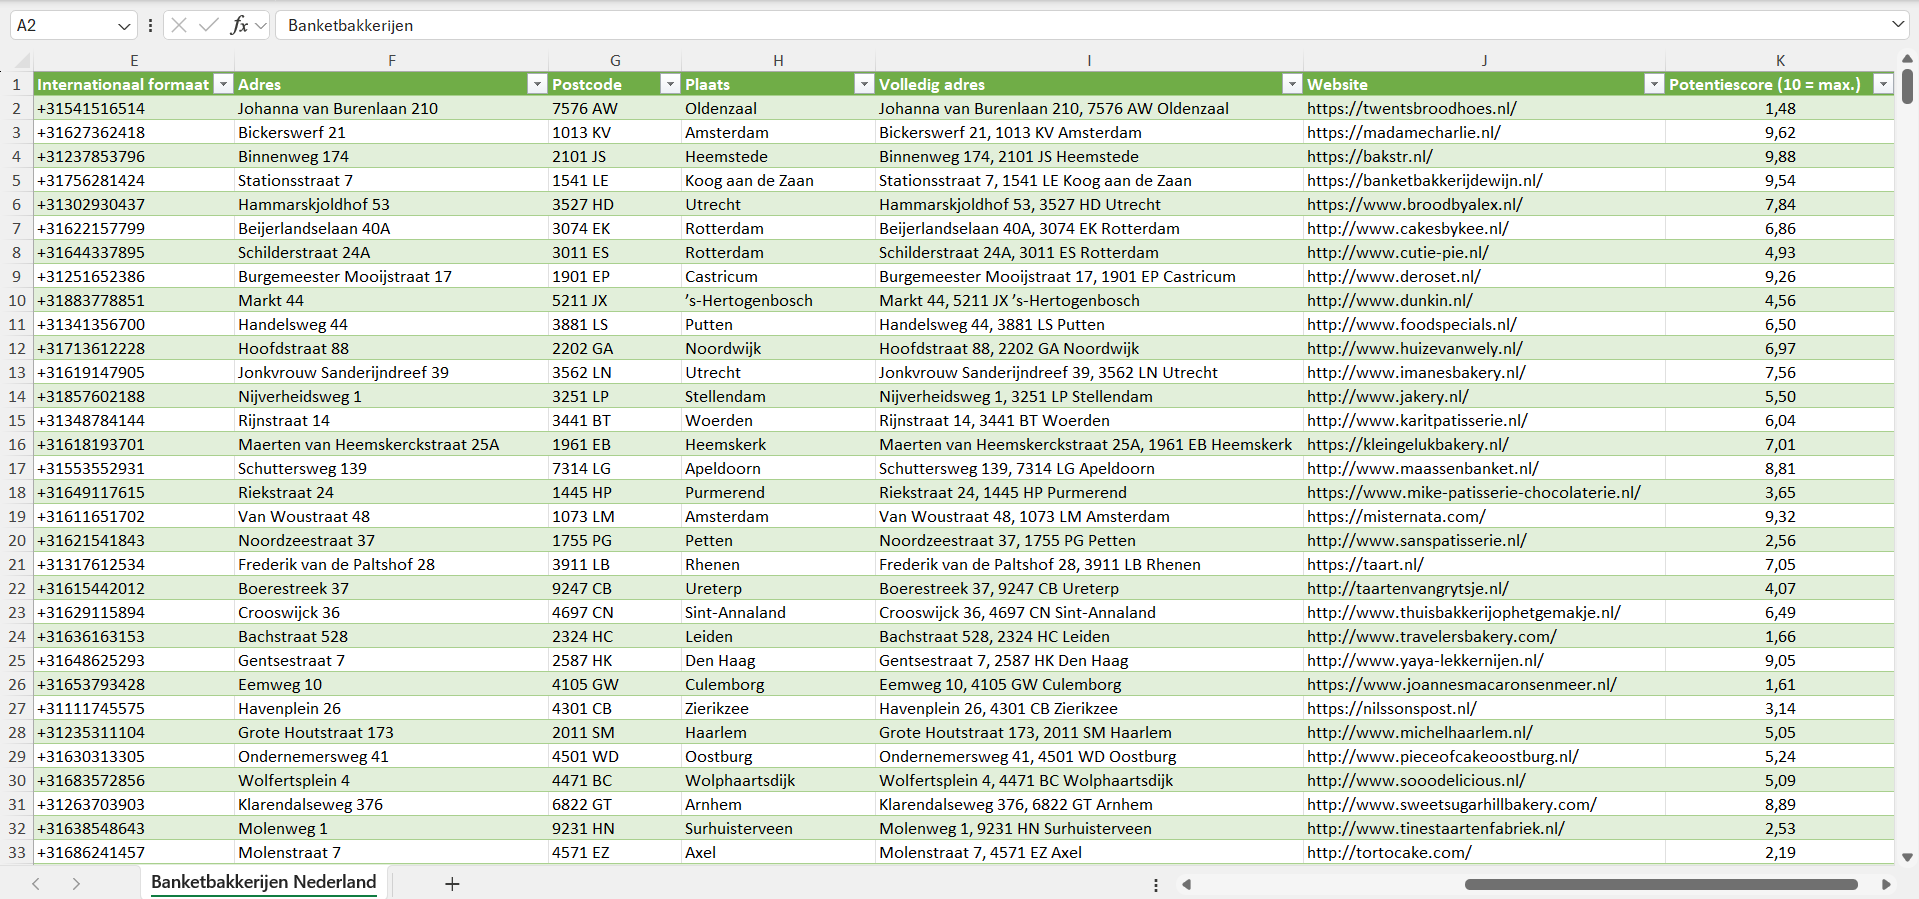Viewport: 1919px width, 899px height.
Task: Click the vertical scroll down arrow
Action: [x=1907, y=857]
